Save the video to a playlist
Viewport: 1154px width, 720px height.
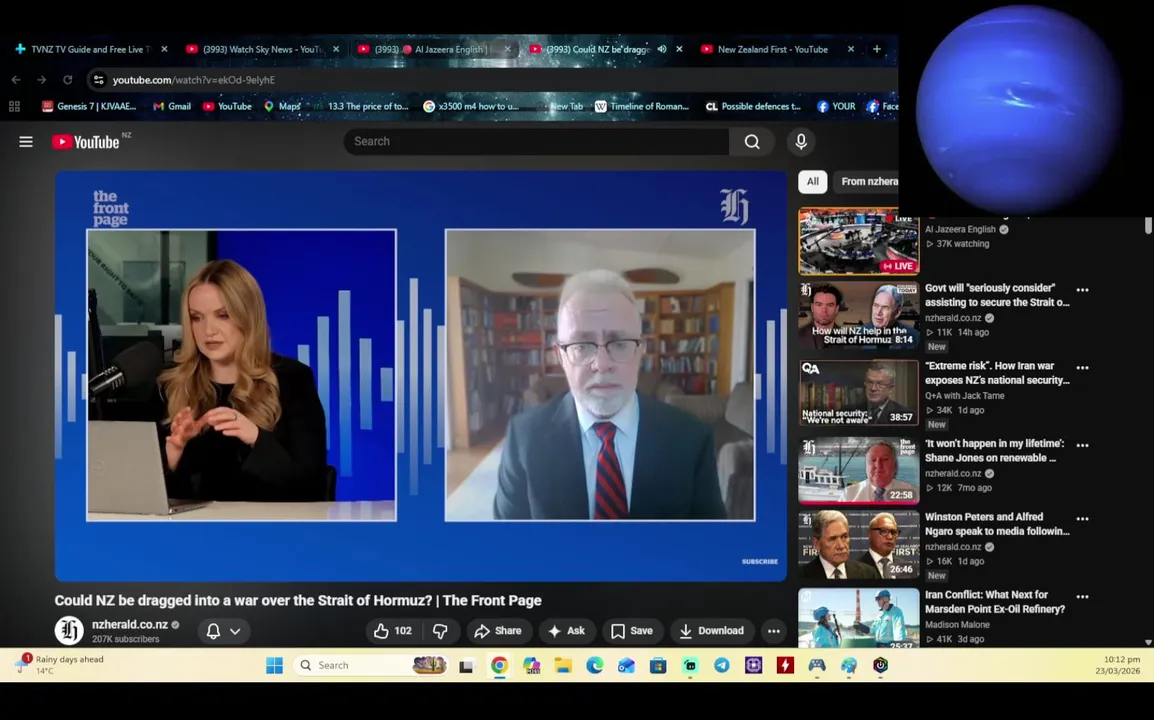tap(631, 631)
